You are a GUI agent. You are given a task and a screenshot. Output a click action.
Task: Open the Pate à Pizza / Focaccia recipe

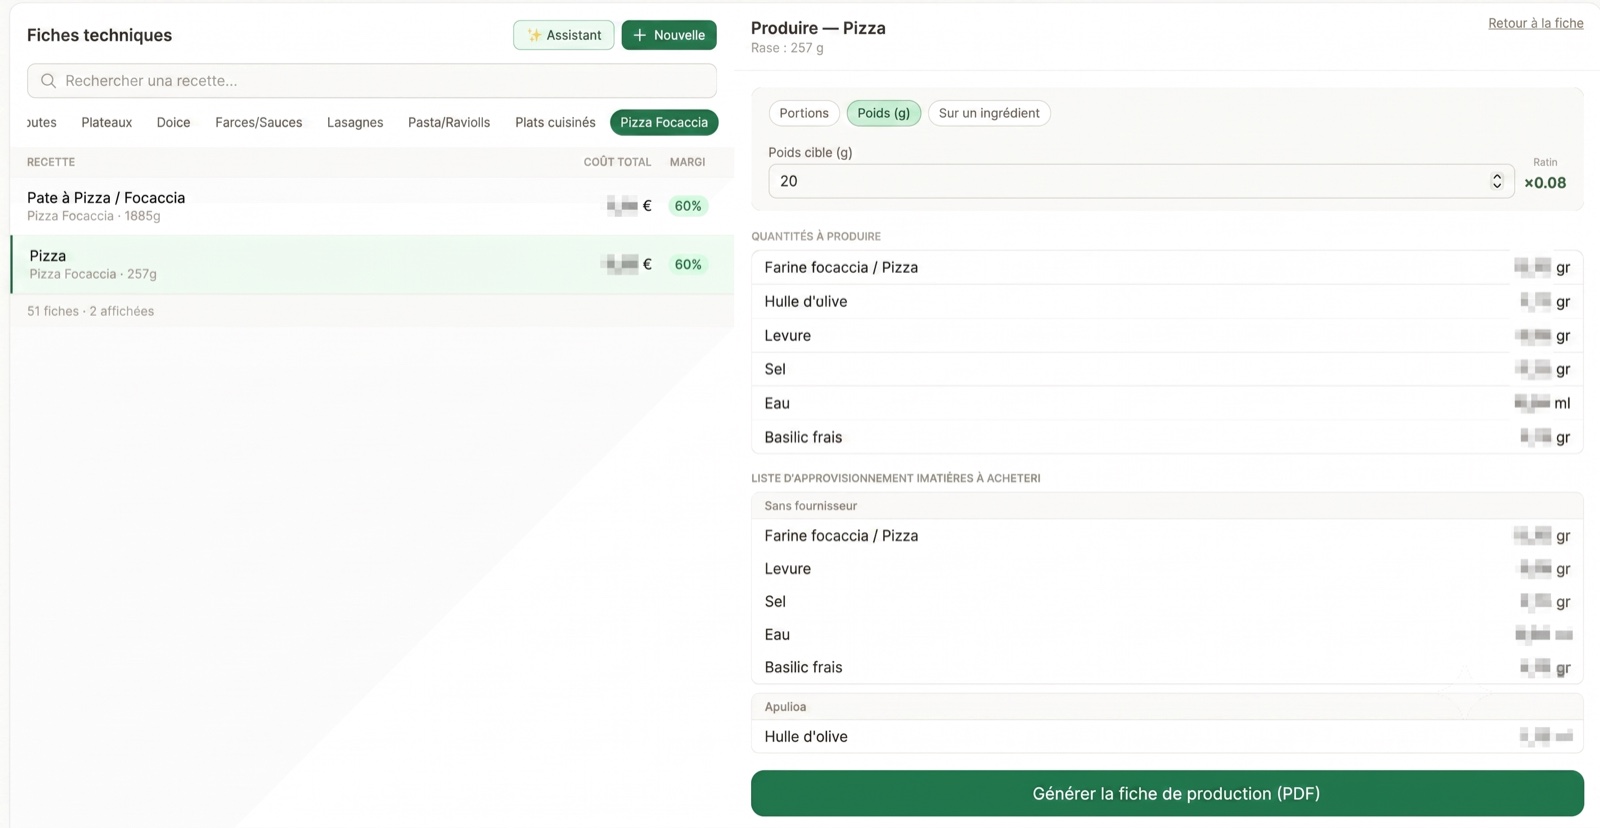372,206
